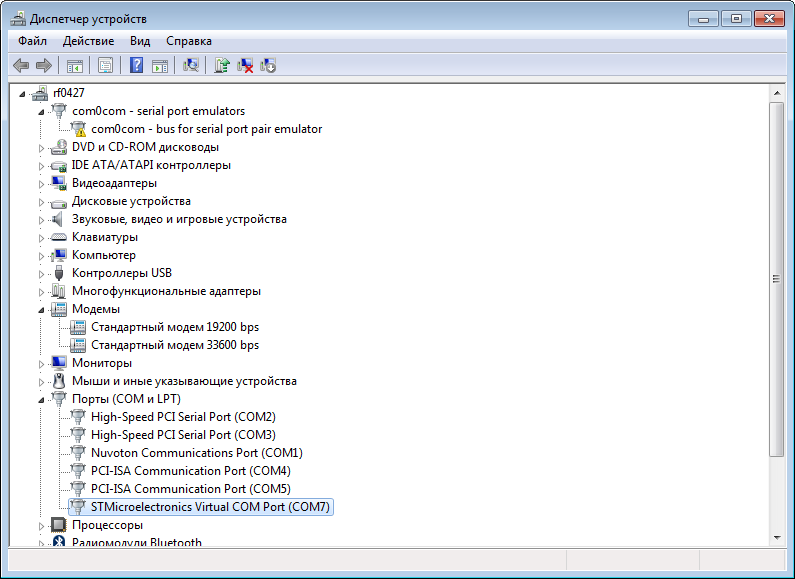The width and height of the screenshot is (795, 579).
Task: Expand the Процессоры category
Action: tap(42, 525)
